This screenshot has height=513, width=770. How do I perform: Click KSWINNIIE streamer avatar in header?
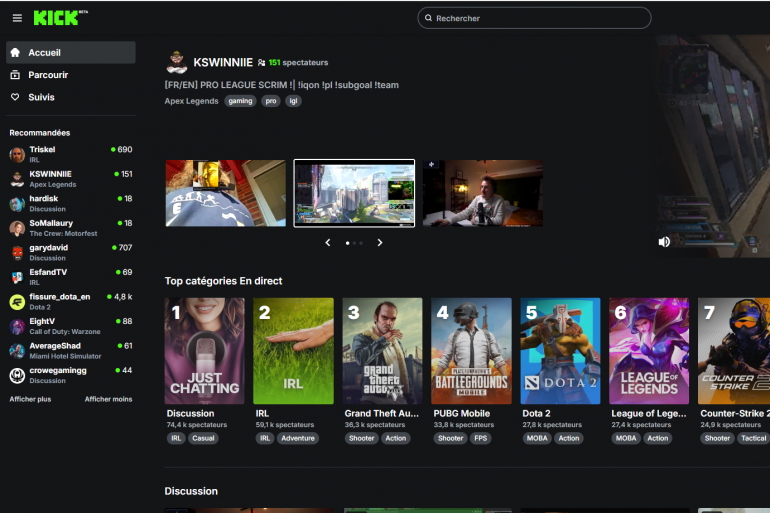pos(176,62)
